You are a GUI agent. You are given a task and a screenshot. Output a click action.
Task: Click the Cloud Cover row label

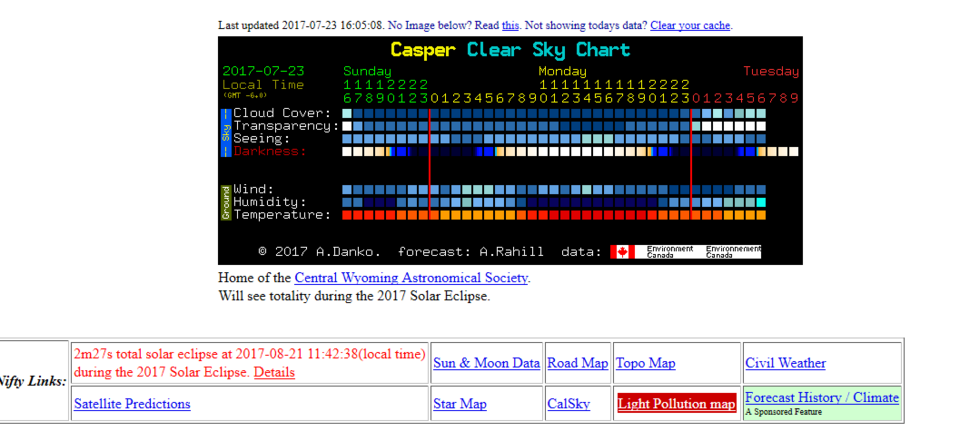pos(282,113)
